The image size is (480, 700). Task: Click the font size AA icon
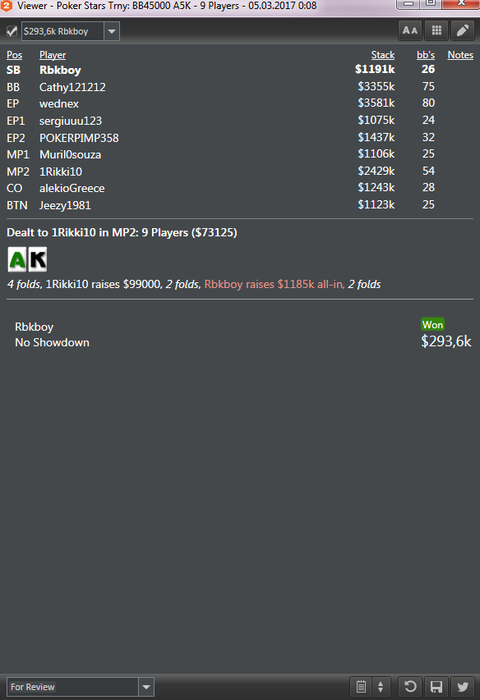tap(409, 31)
